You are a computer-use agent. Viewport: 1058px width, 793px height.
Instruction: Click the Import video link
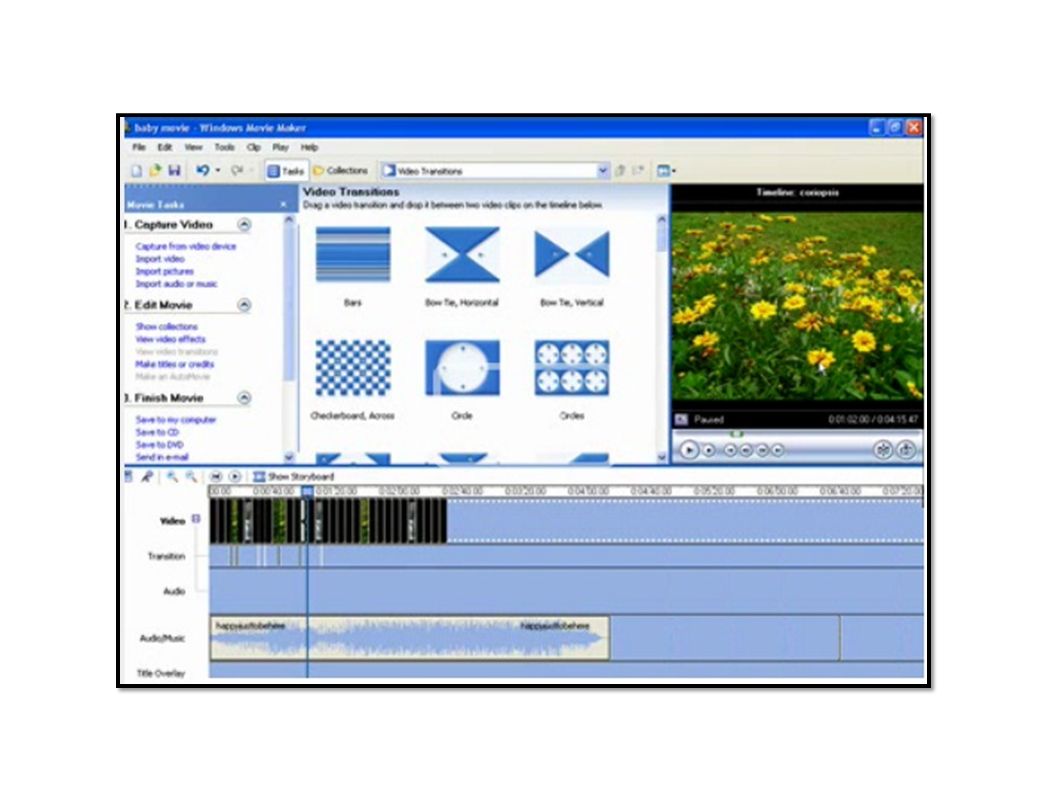[160, 259]
